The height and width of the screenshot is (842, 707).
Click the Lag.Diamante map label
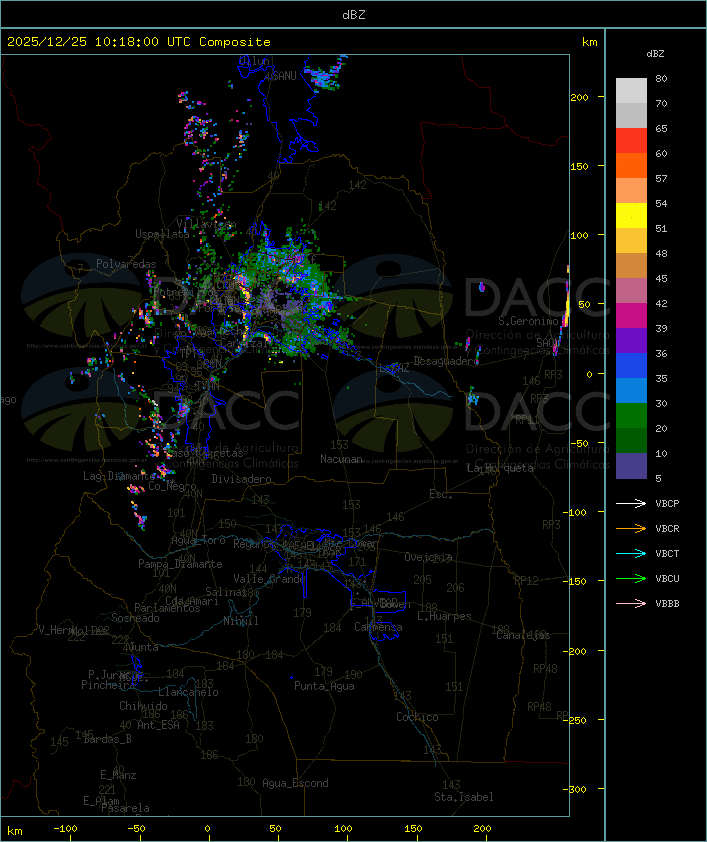[x=119, y=476]
